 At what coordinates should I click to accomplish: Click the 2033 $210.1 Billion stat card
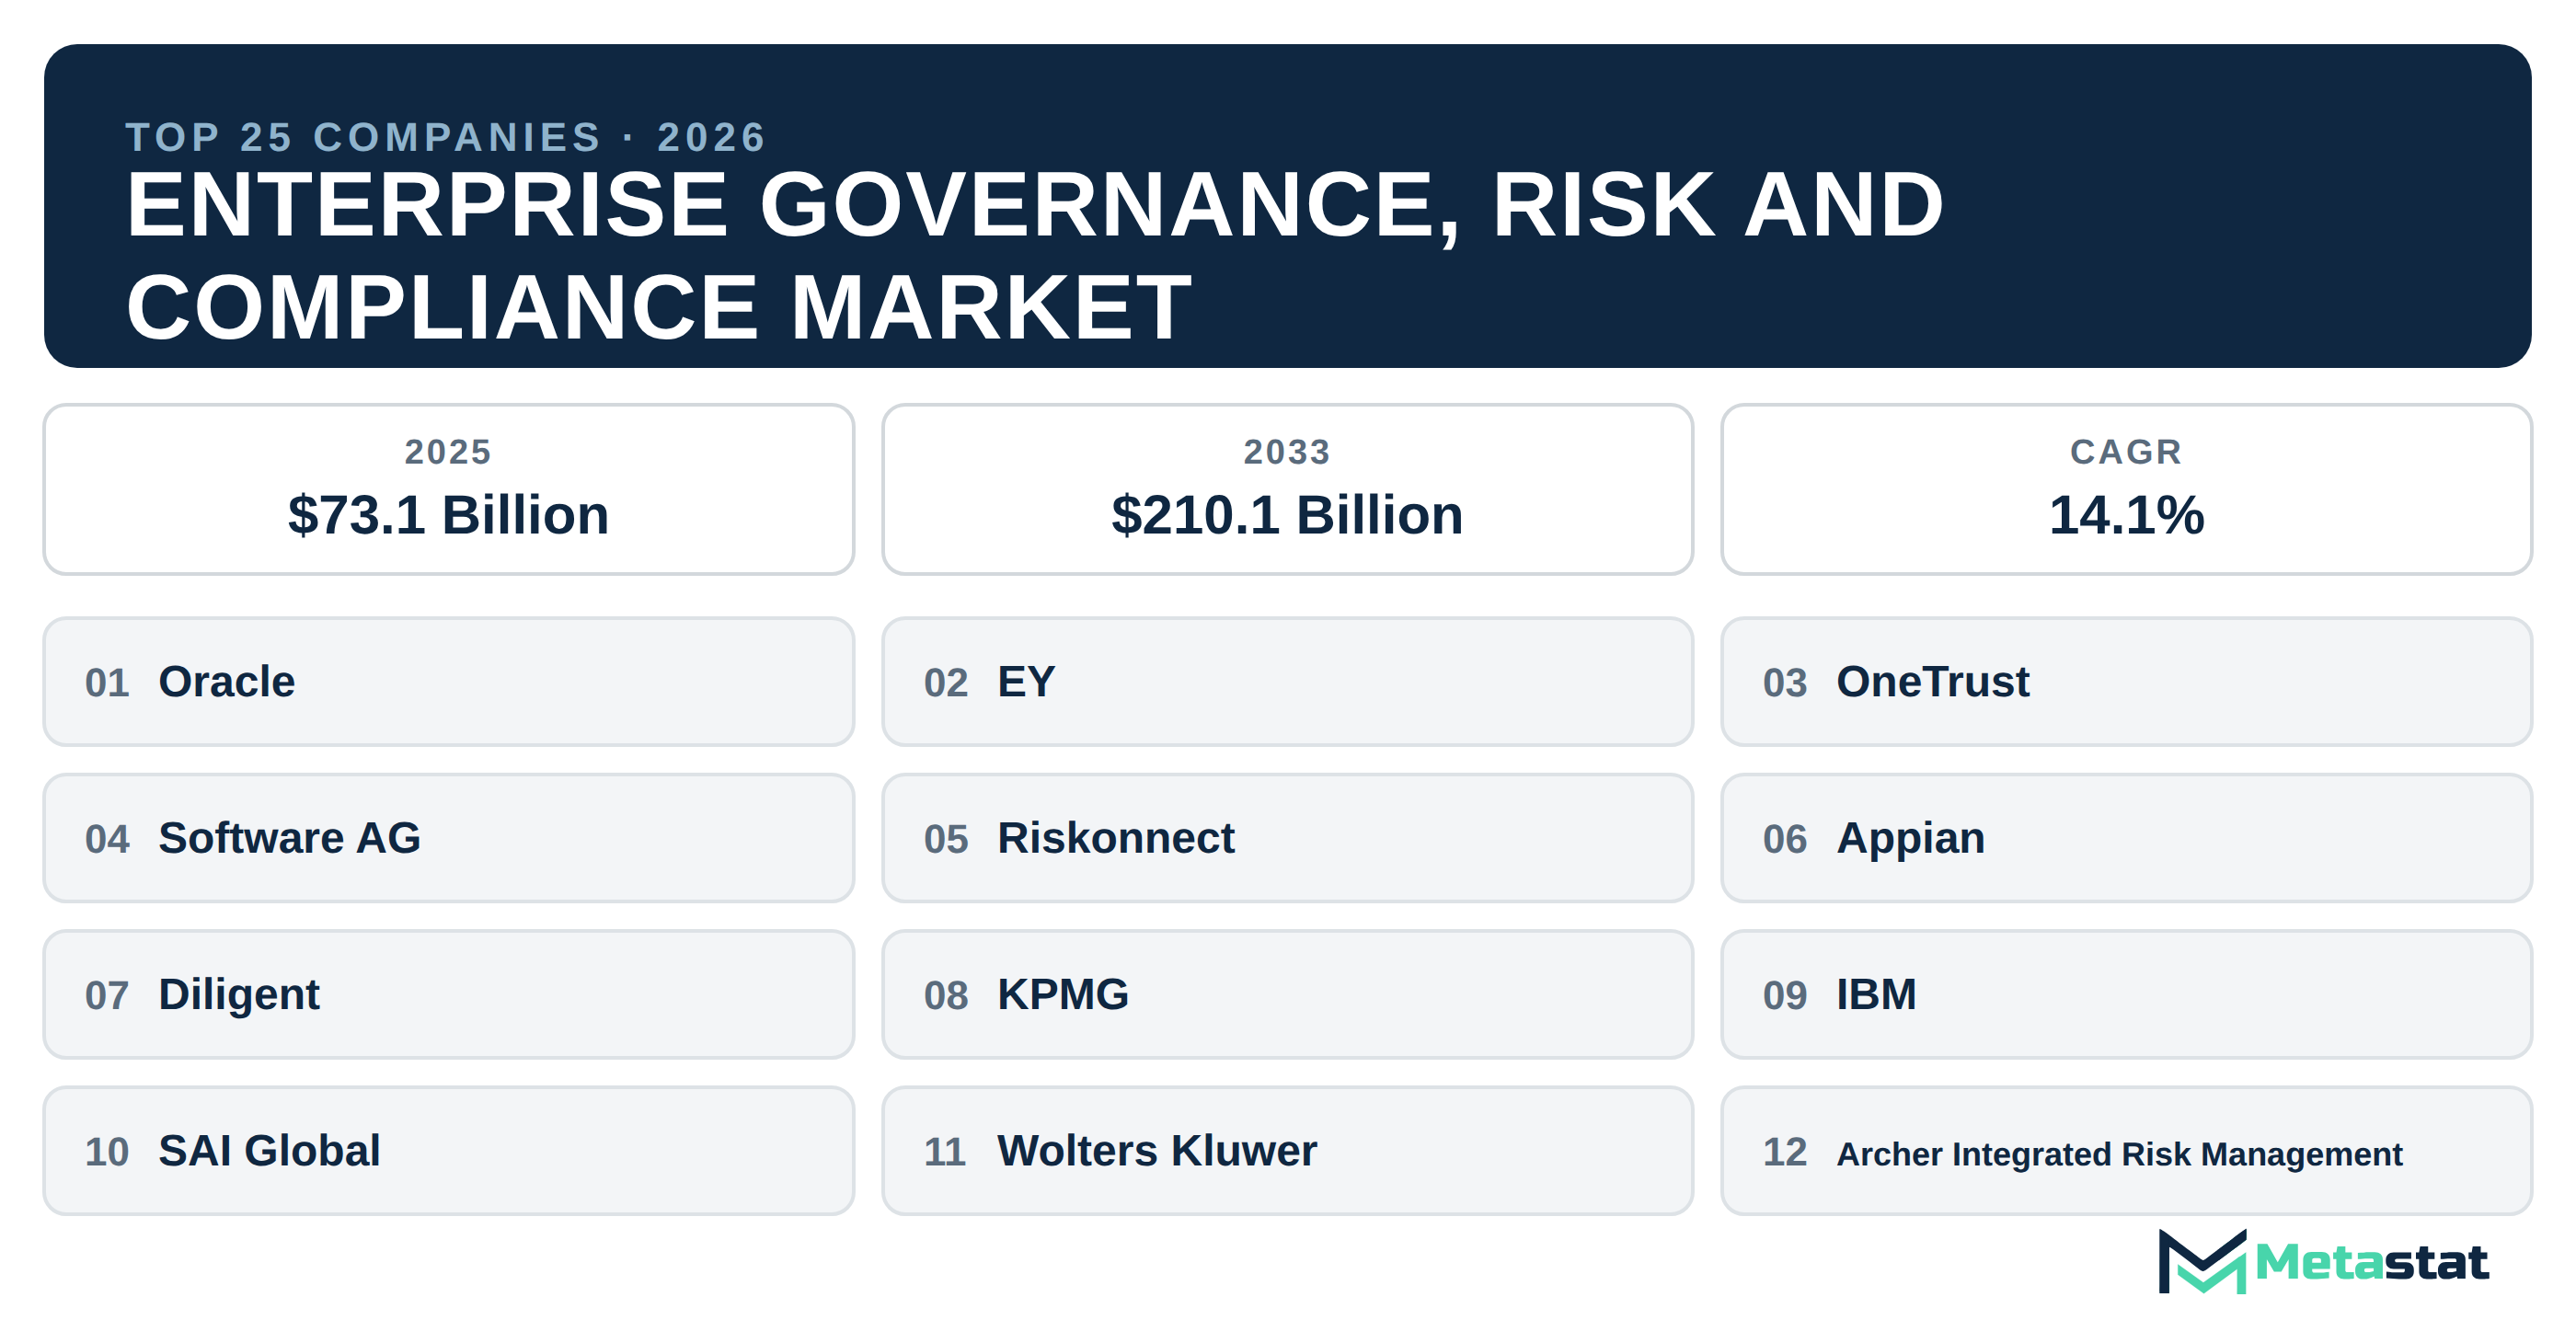coord(1287,489)
